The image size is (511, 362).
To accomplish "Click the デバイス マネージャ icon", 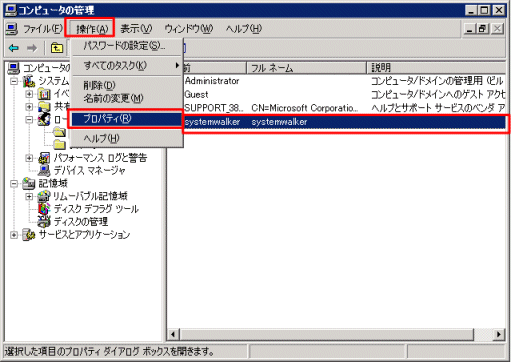I will point(44,170).
